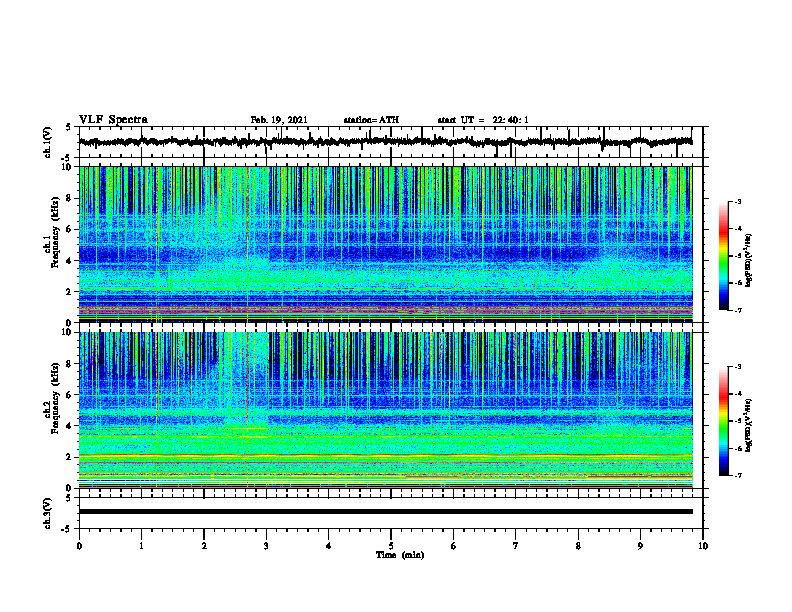
Task: Click the 'VLF Spectra' title text
Action: pos(113,120)
